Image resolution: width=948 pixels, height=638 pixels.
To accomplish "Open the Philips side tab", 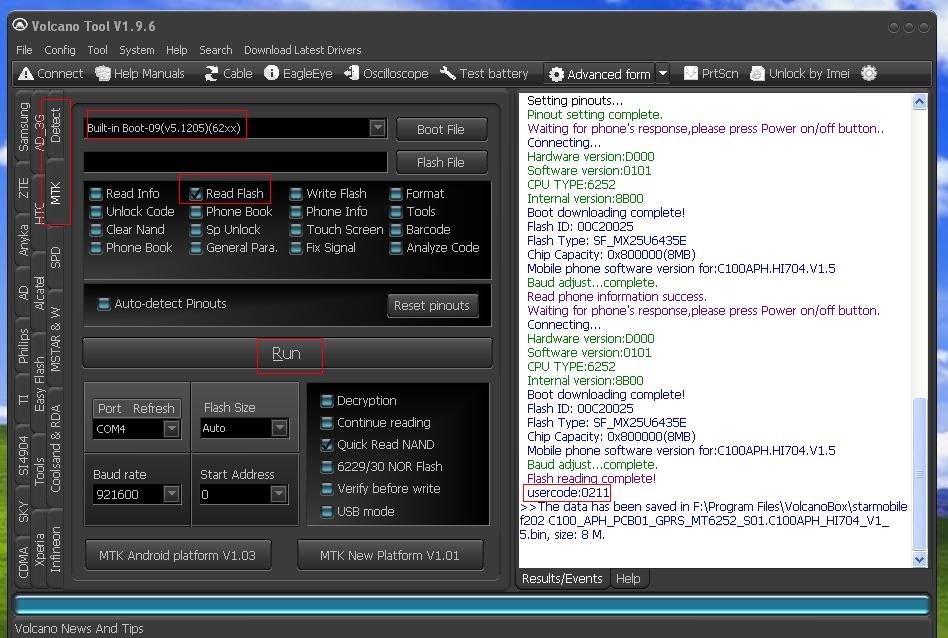I will click(24, 346).
